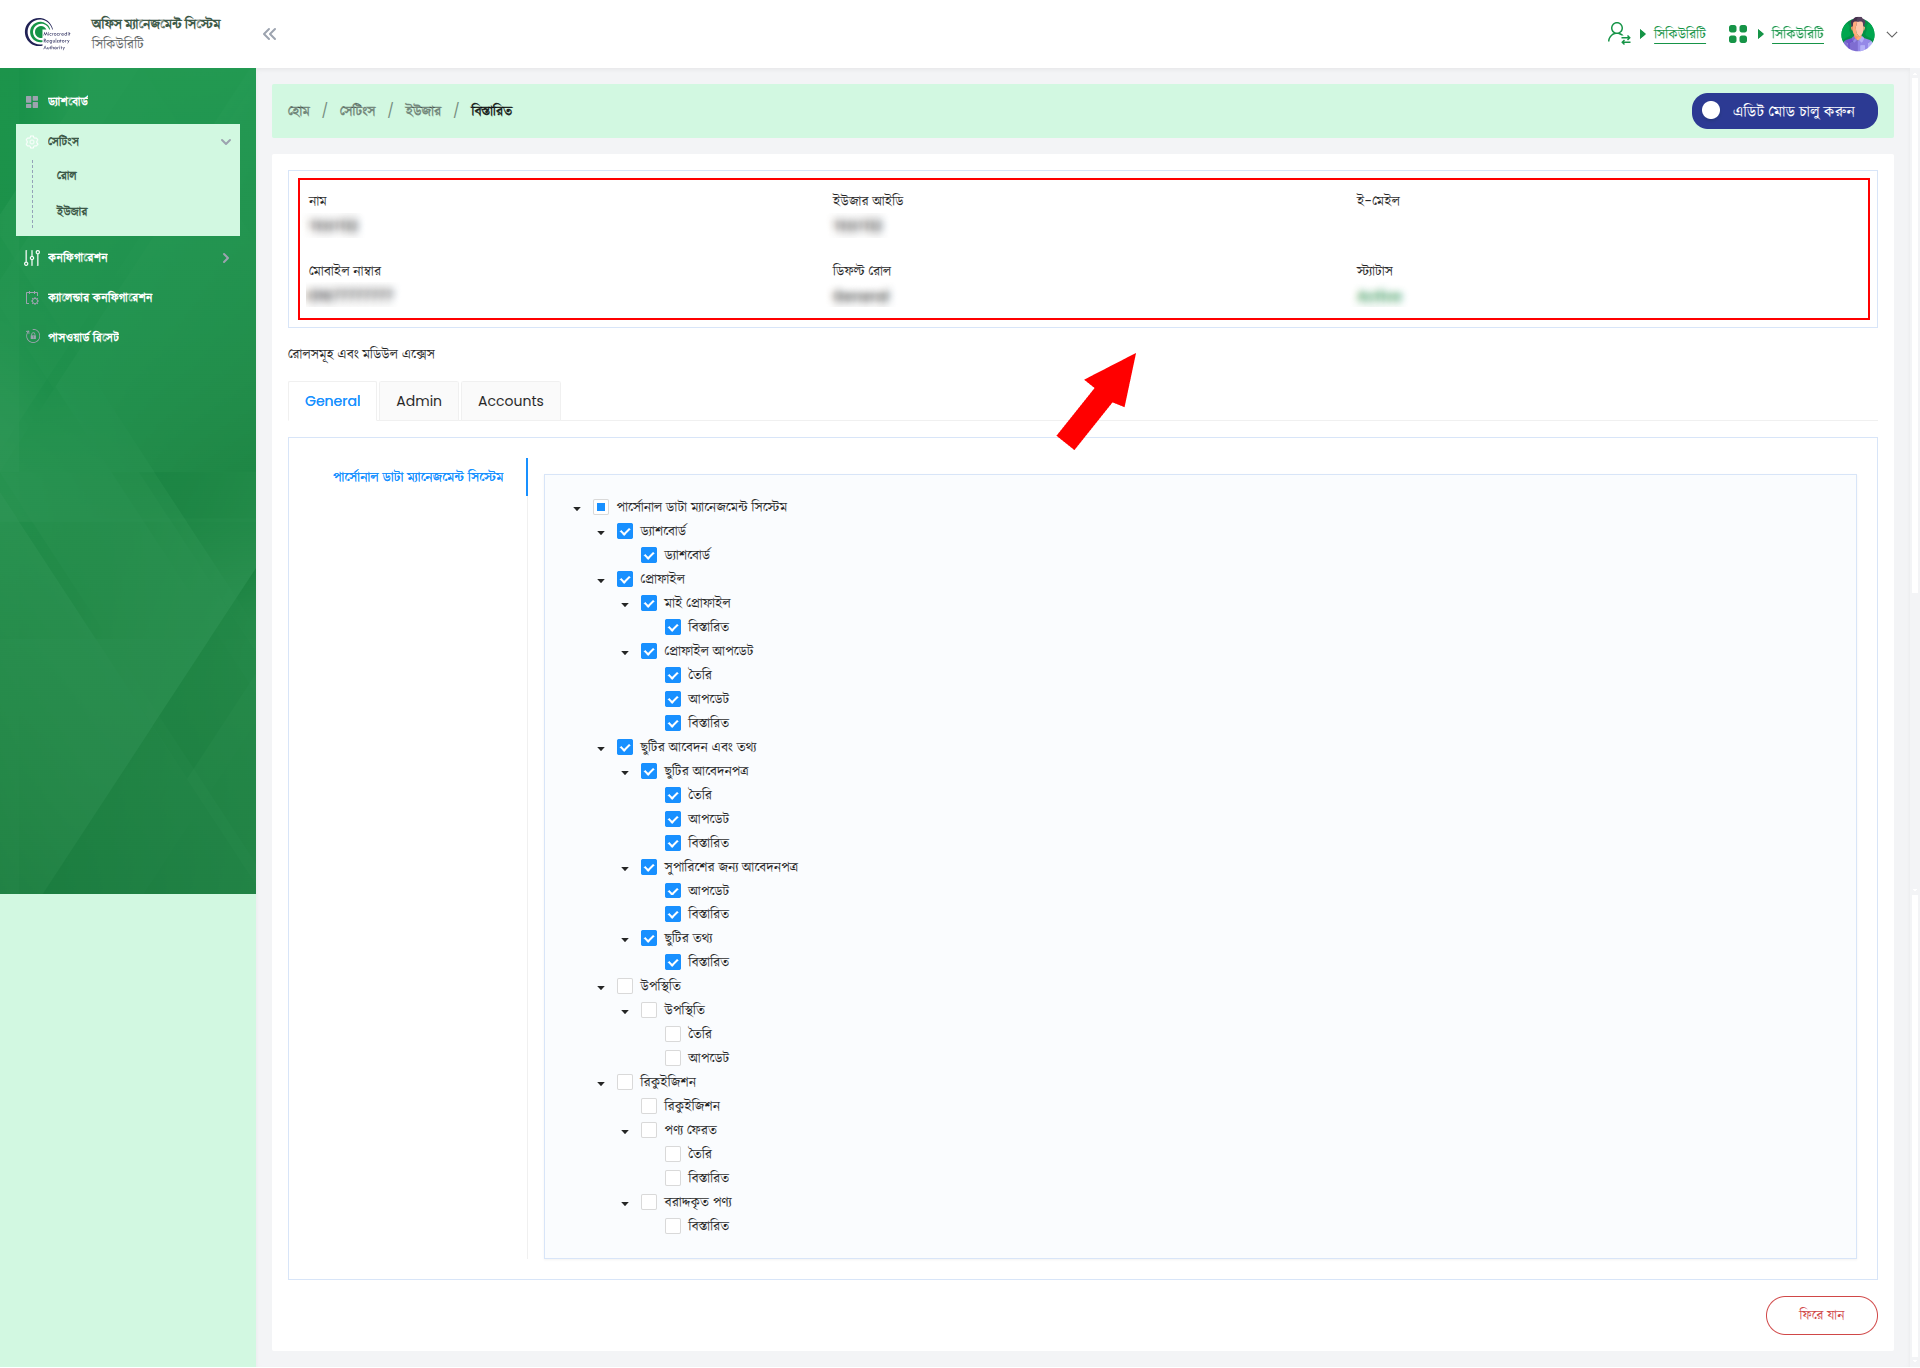This screenshot has width=1920, height=1368.
Task: Collapse the পণ্য ফেরত node arrow
Action: tap(625, 1131)
